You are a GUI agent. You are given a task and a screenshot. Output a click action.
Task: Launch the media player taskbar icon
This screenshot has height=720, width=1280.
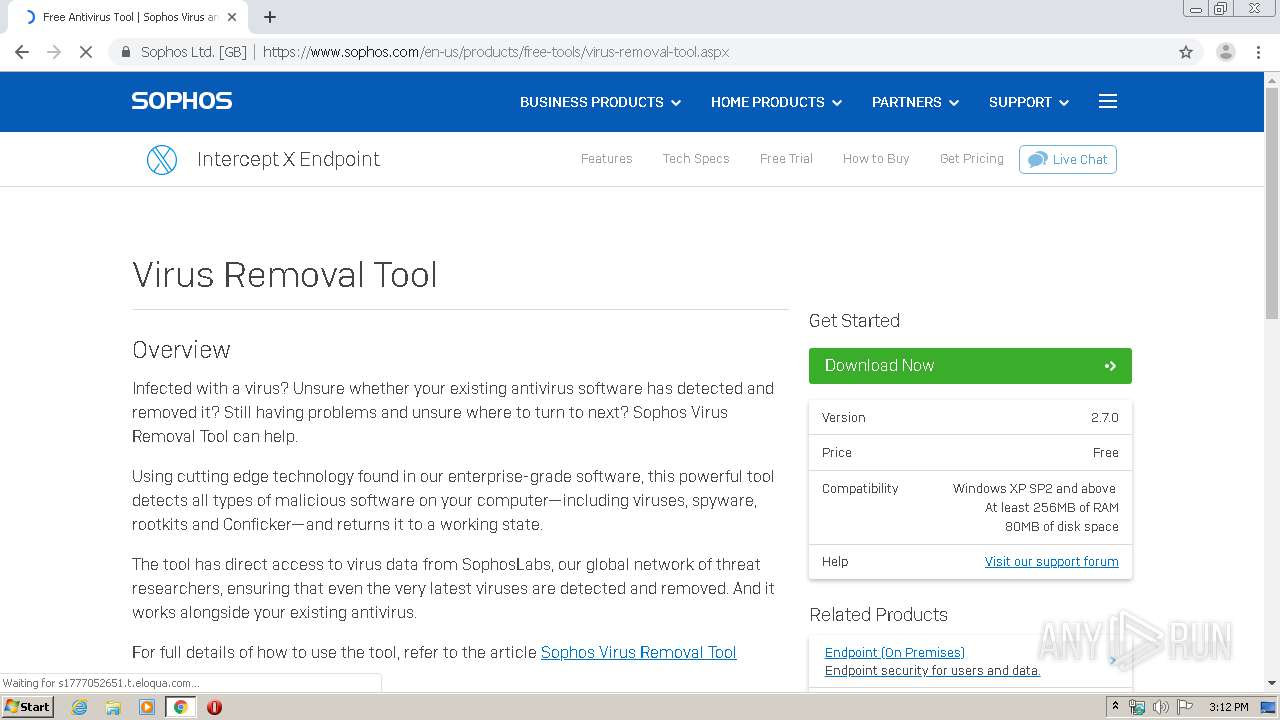pos(147,707)
